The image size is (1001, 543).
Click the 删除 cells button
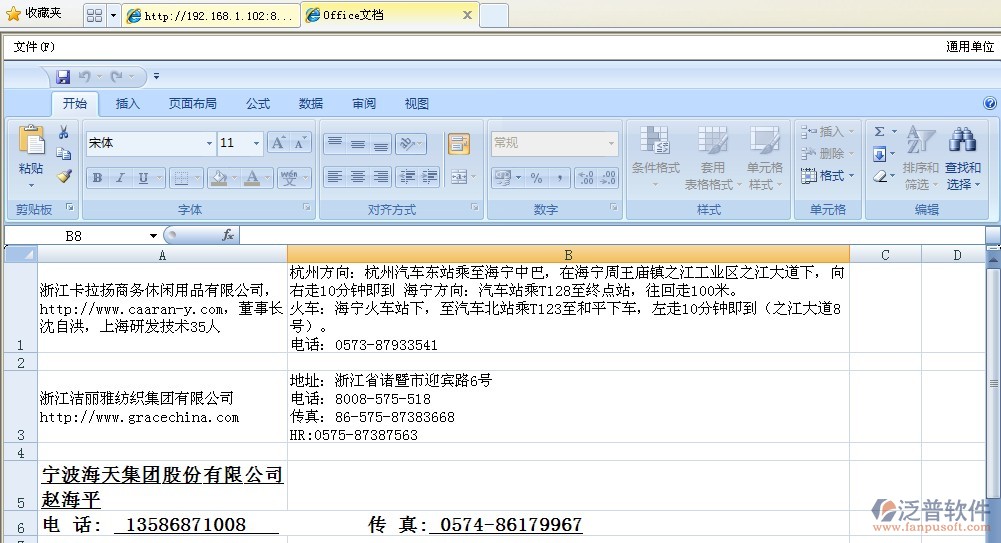coord(827,154)
